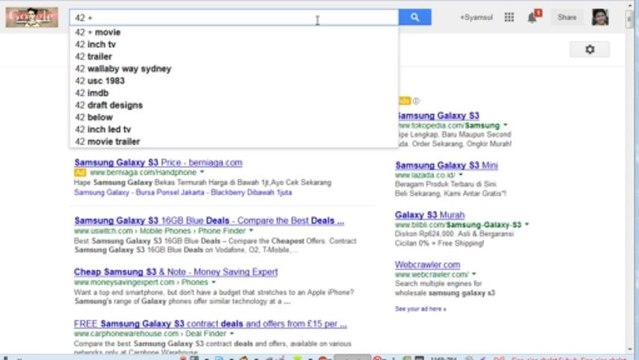Choose the '42 trailer' suggestion

tap(234, 57)
